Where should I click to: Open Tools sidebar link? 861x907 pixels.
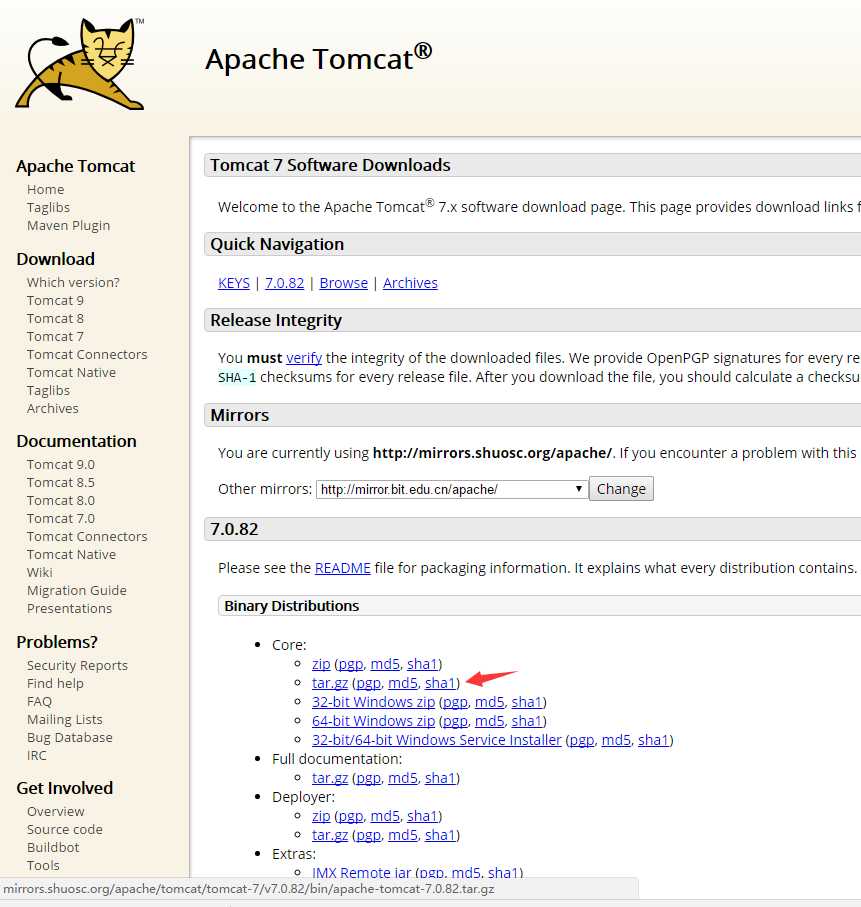[43, 865]
